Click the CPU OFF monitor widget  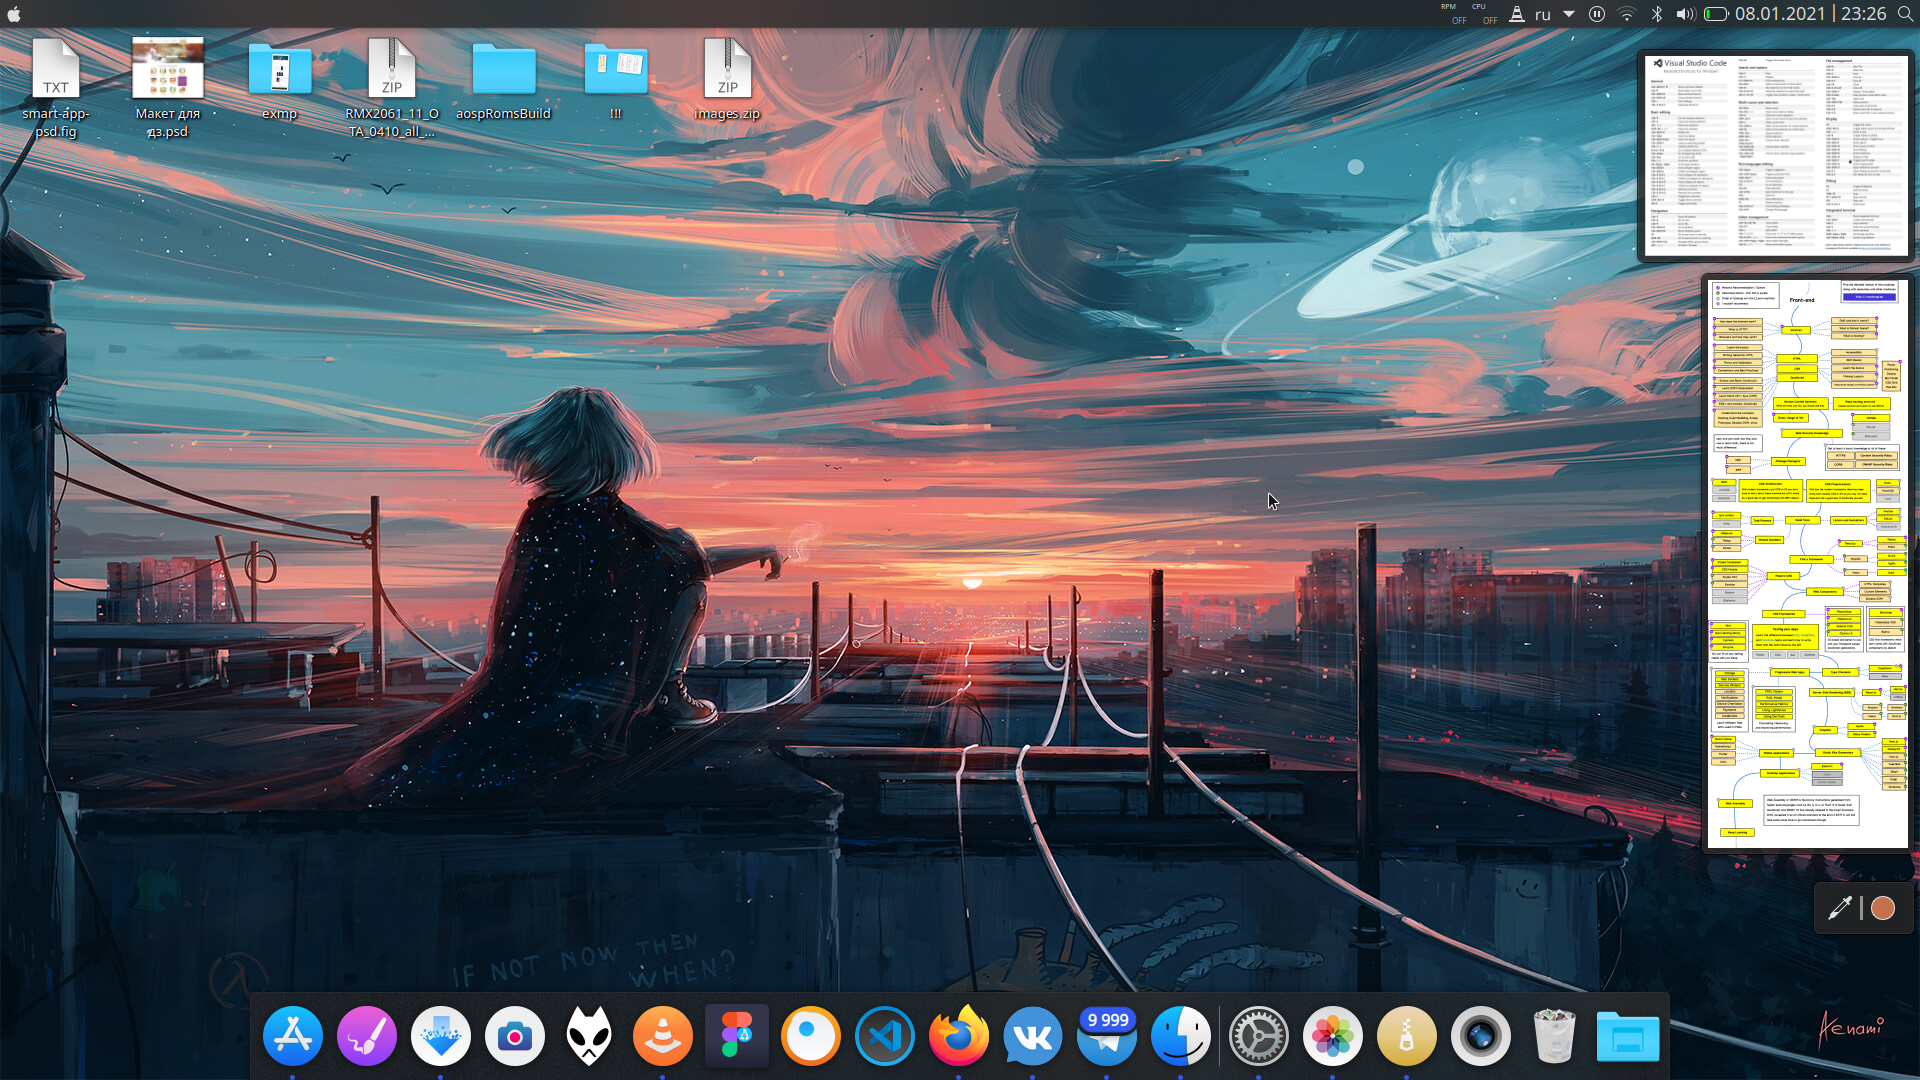(1484, 14)
